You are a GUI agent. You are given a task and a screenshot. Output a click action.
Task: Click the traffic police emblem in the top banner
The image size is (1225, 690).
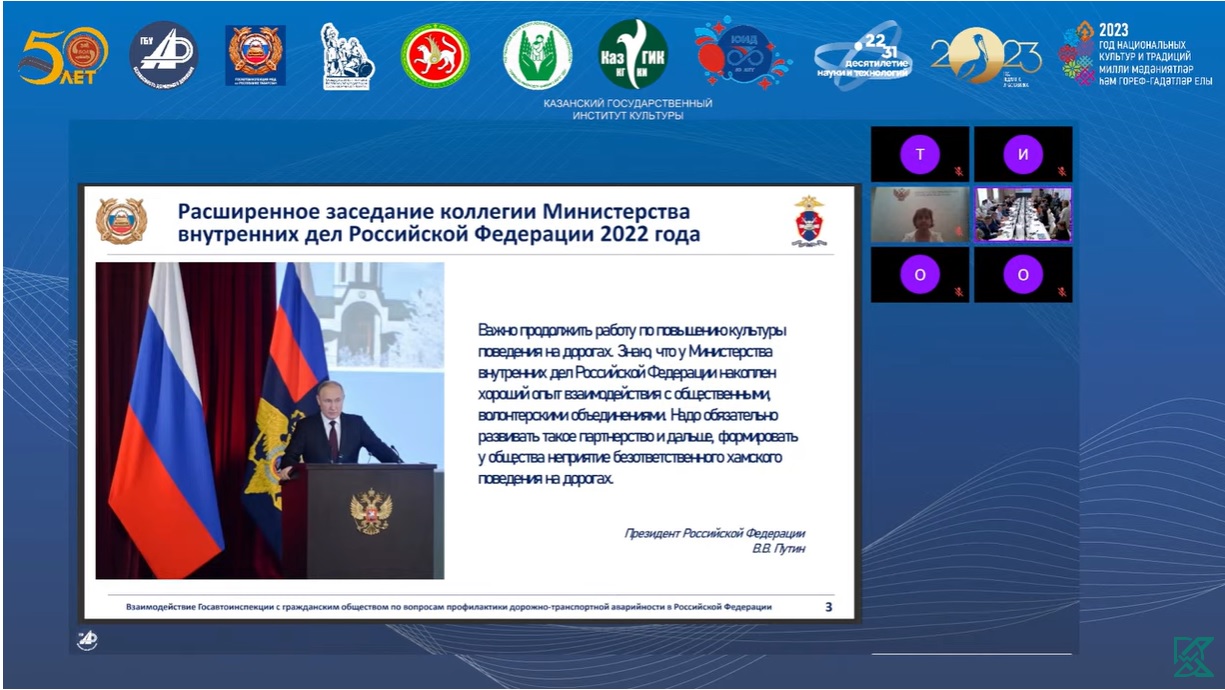tap(256, 55)
